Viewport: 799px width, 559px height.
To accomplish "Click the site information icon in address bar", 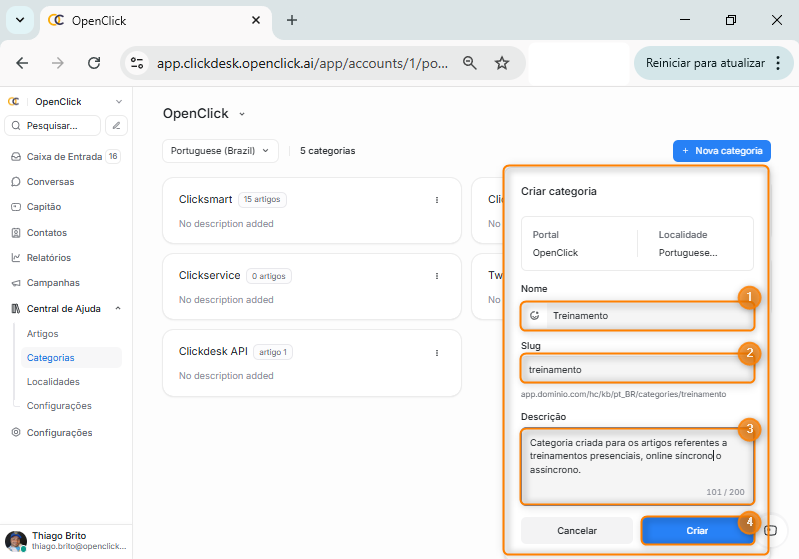I will point(137,63).
